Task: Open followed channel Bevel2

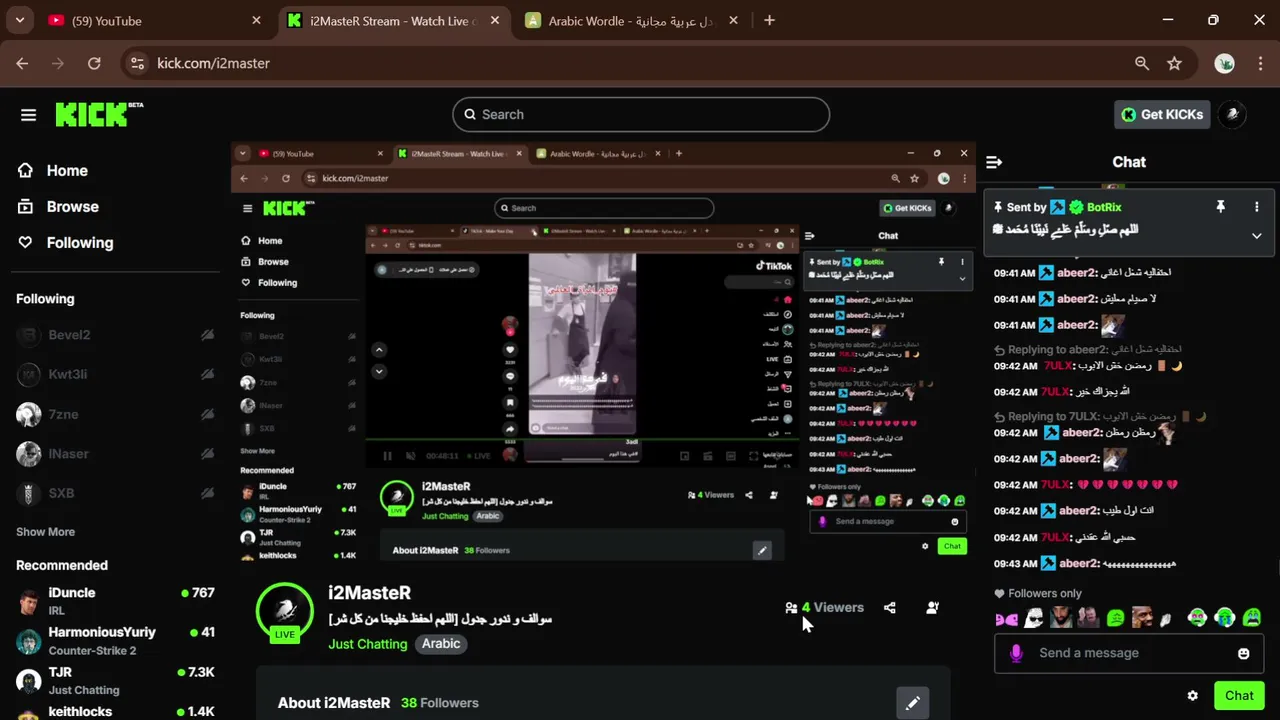Action: [115, 335]
